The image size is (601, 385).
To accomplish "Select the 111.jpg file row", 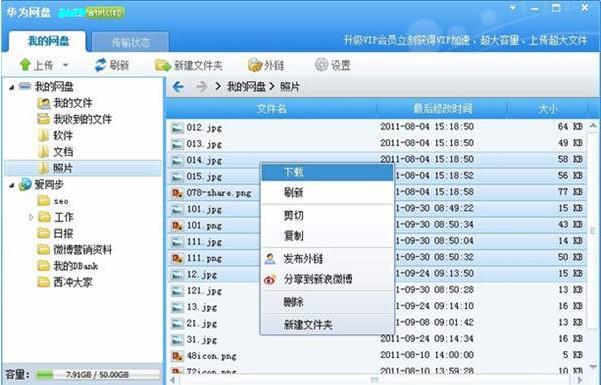I will pos(377,242).
